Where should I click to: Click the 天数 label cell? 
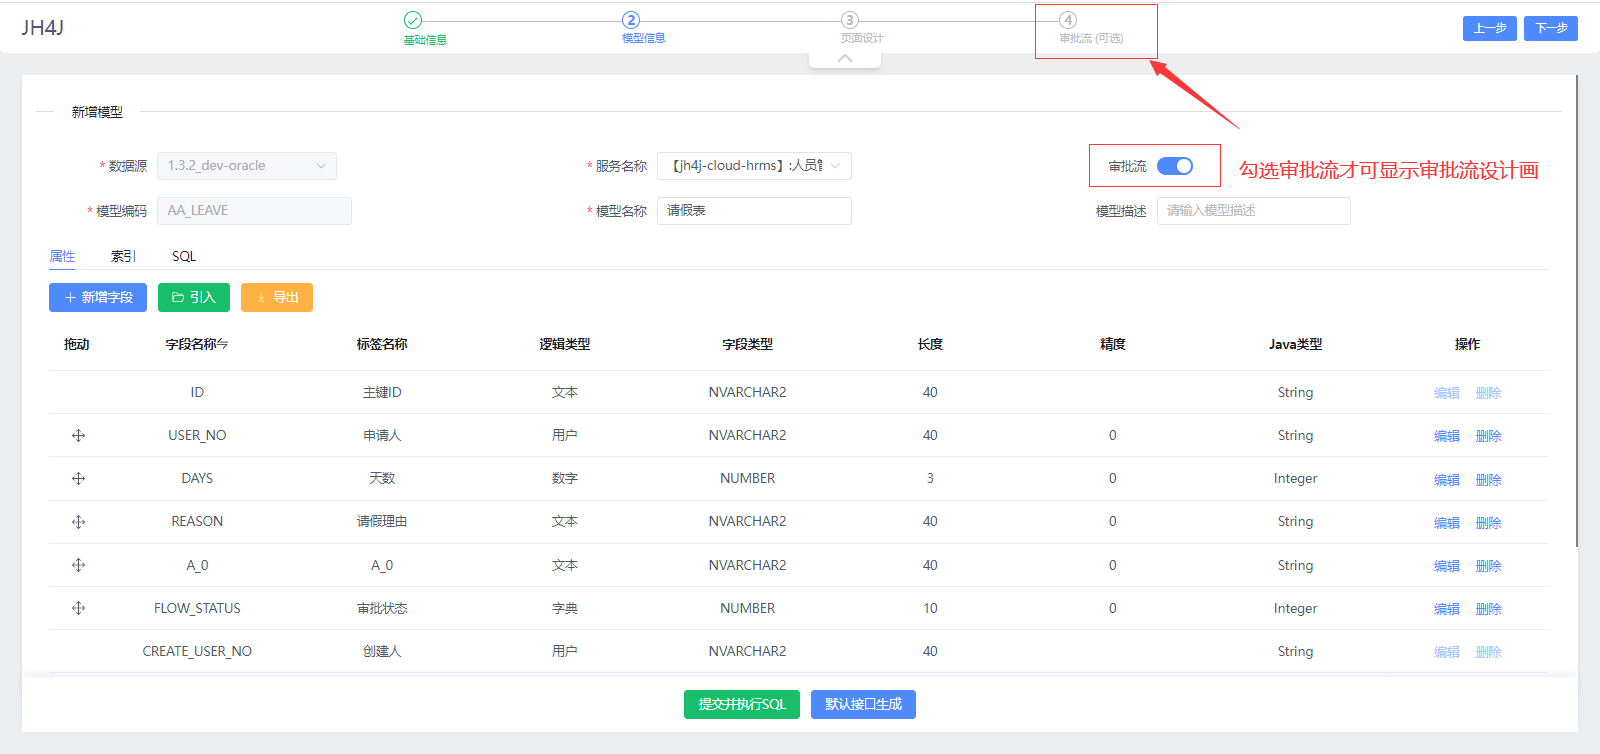tap(382, 478)
